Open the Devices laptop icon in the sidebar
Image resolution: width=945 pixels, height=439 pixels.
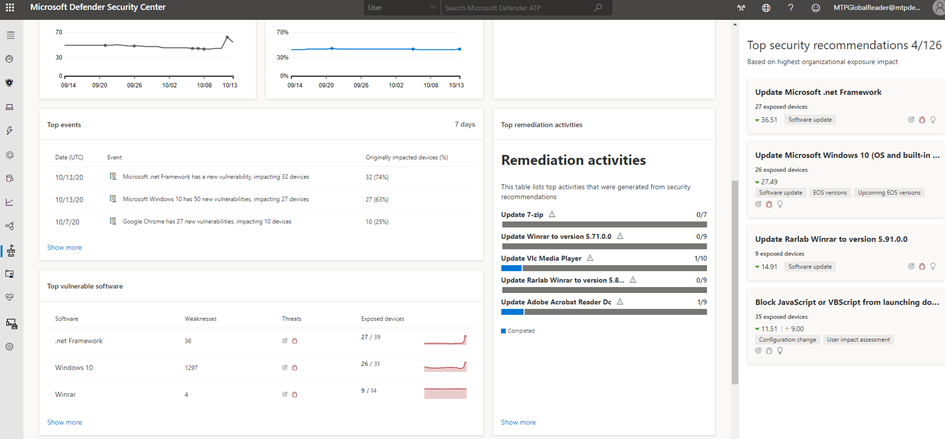point(10,107)
